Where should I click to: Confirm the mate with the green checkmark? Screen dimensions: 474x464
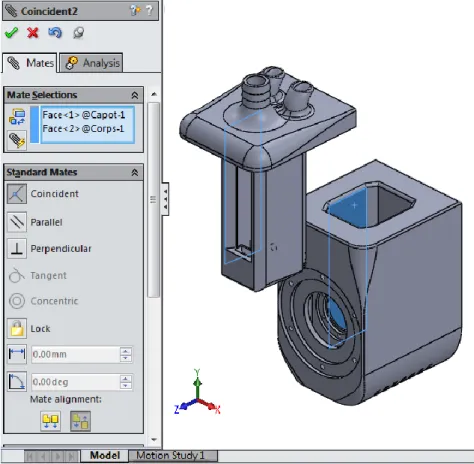(12, 33)
